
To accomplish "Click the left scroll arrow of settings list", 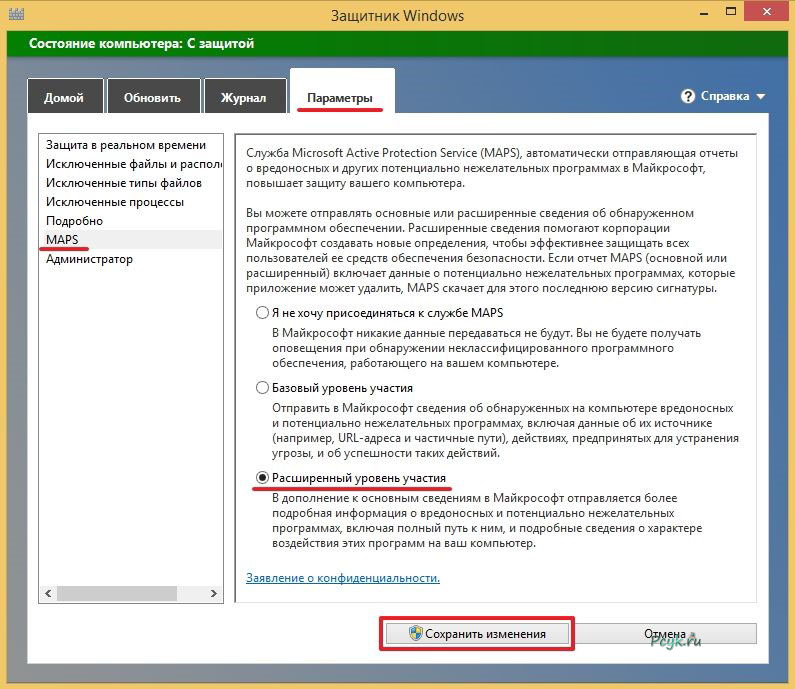I will 48,593.
